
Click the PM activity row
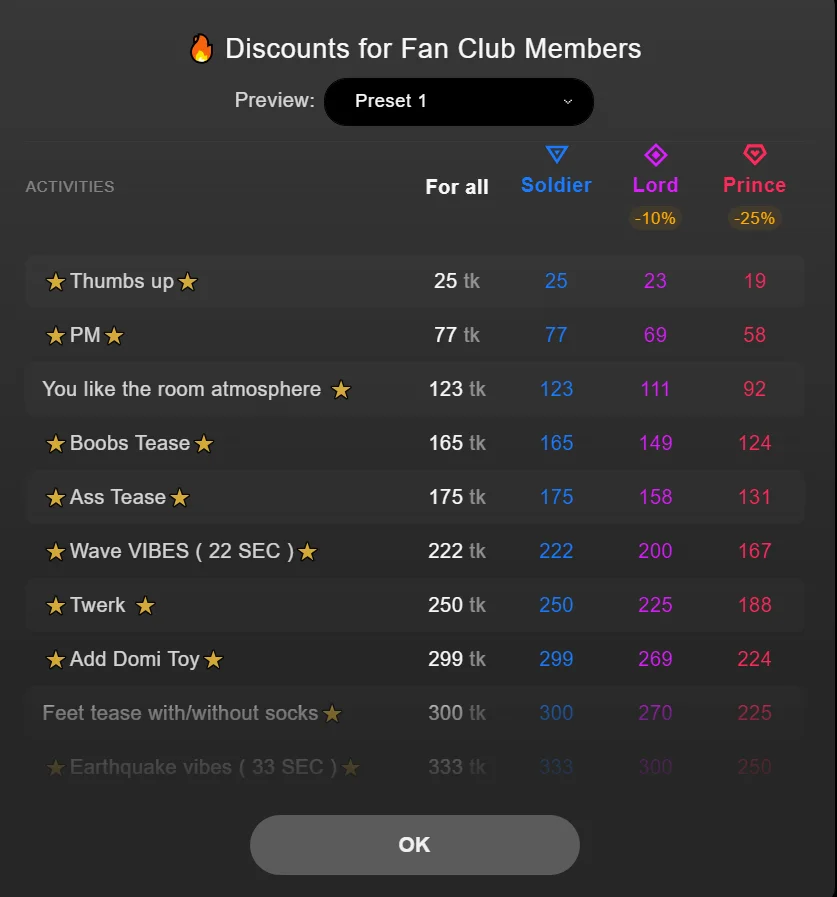(x=415, y=335)
